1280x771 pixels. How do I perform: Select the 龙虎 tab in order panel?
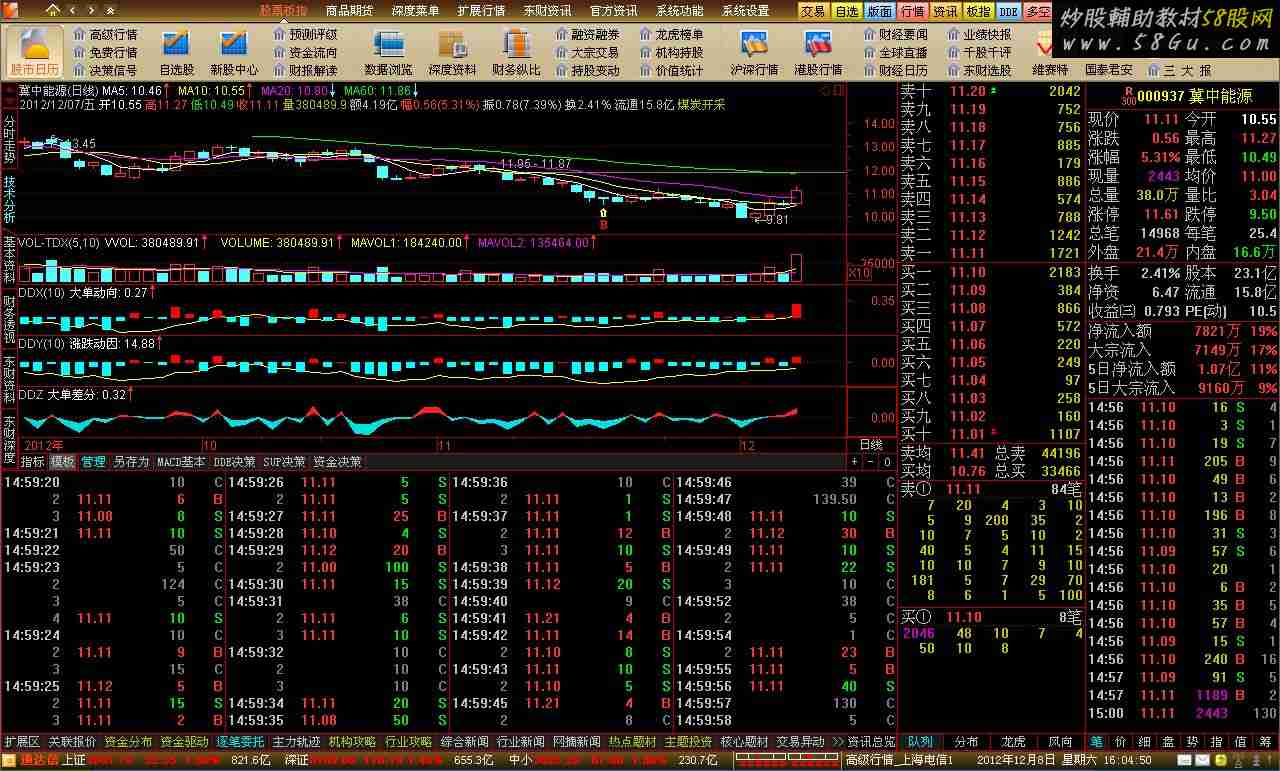pos(1014,742)
